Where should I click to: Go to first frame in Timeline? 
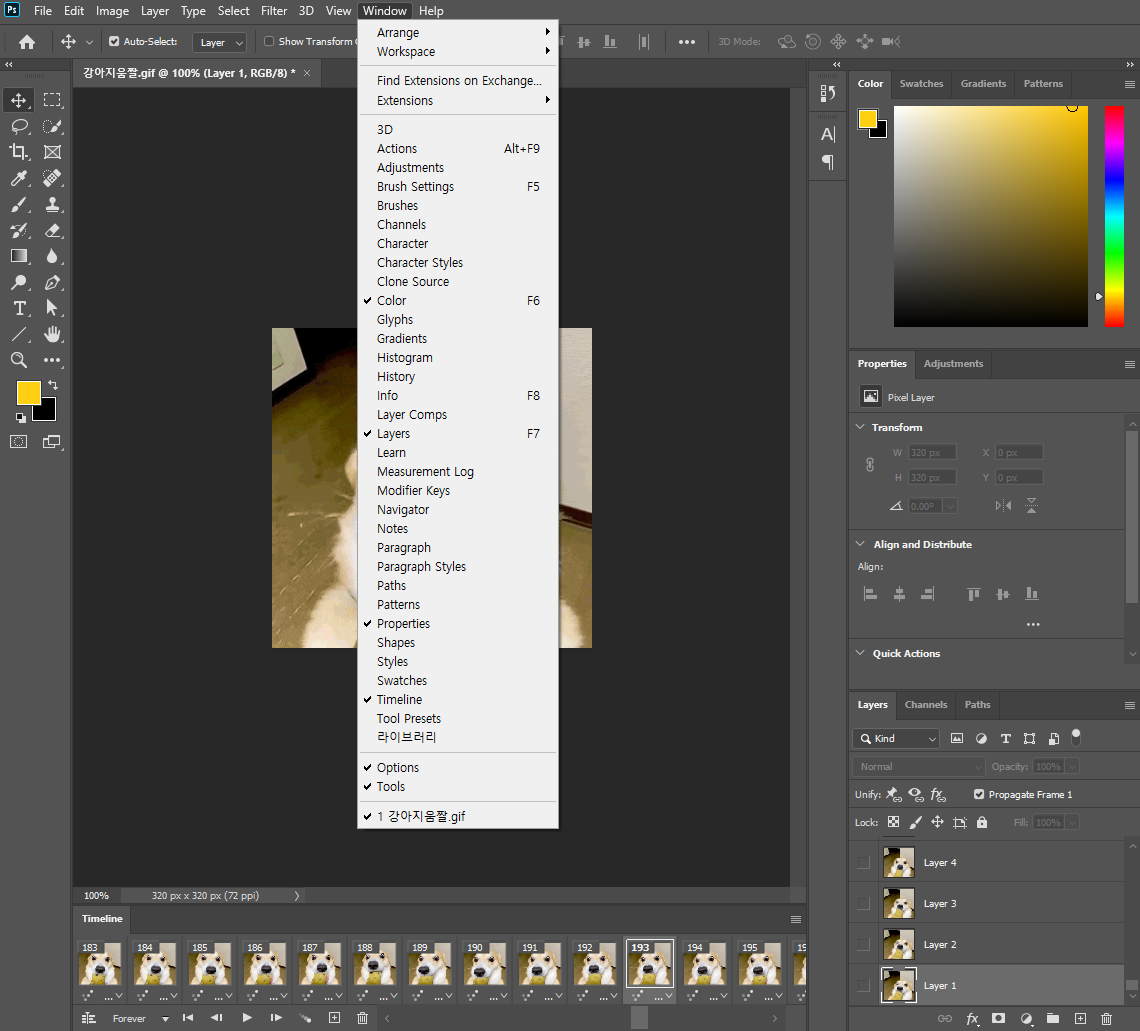click(x=188, y=1018)
